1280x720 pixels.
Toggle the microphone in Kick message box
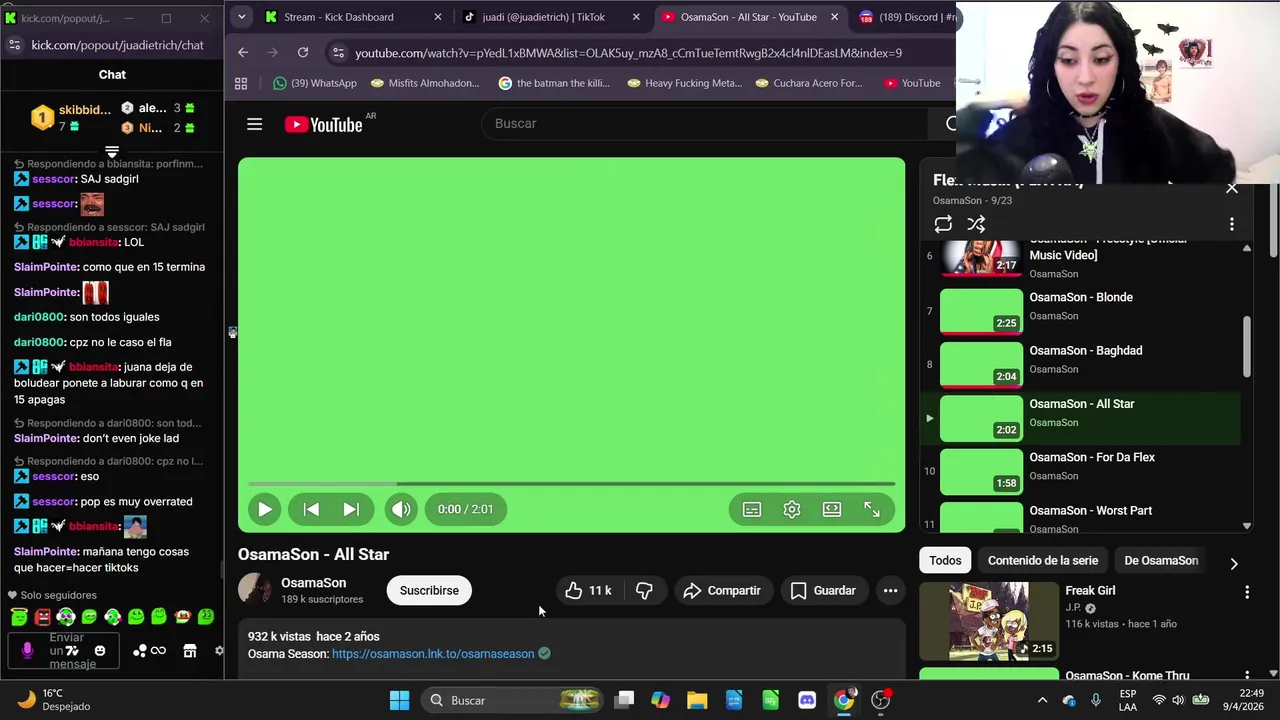click(x=27, y=651)
